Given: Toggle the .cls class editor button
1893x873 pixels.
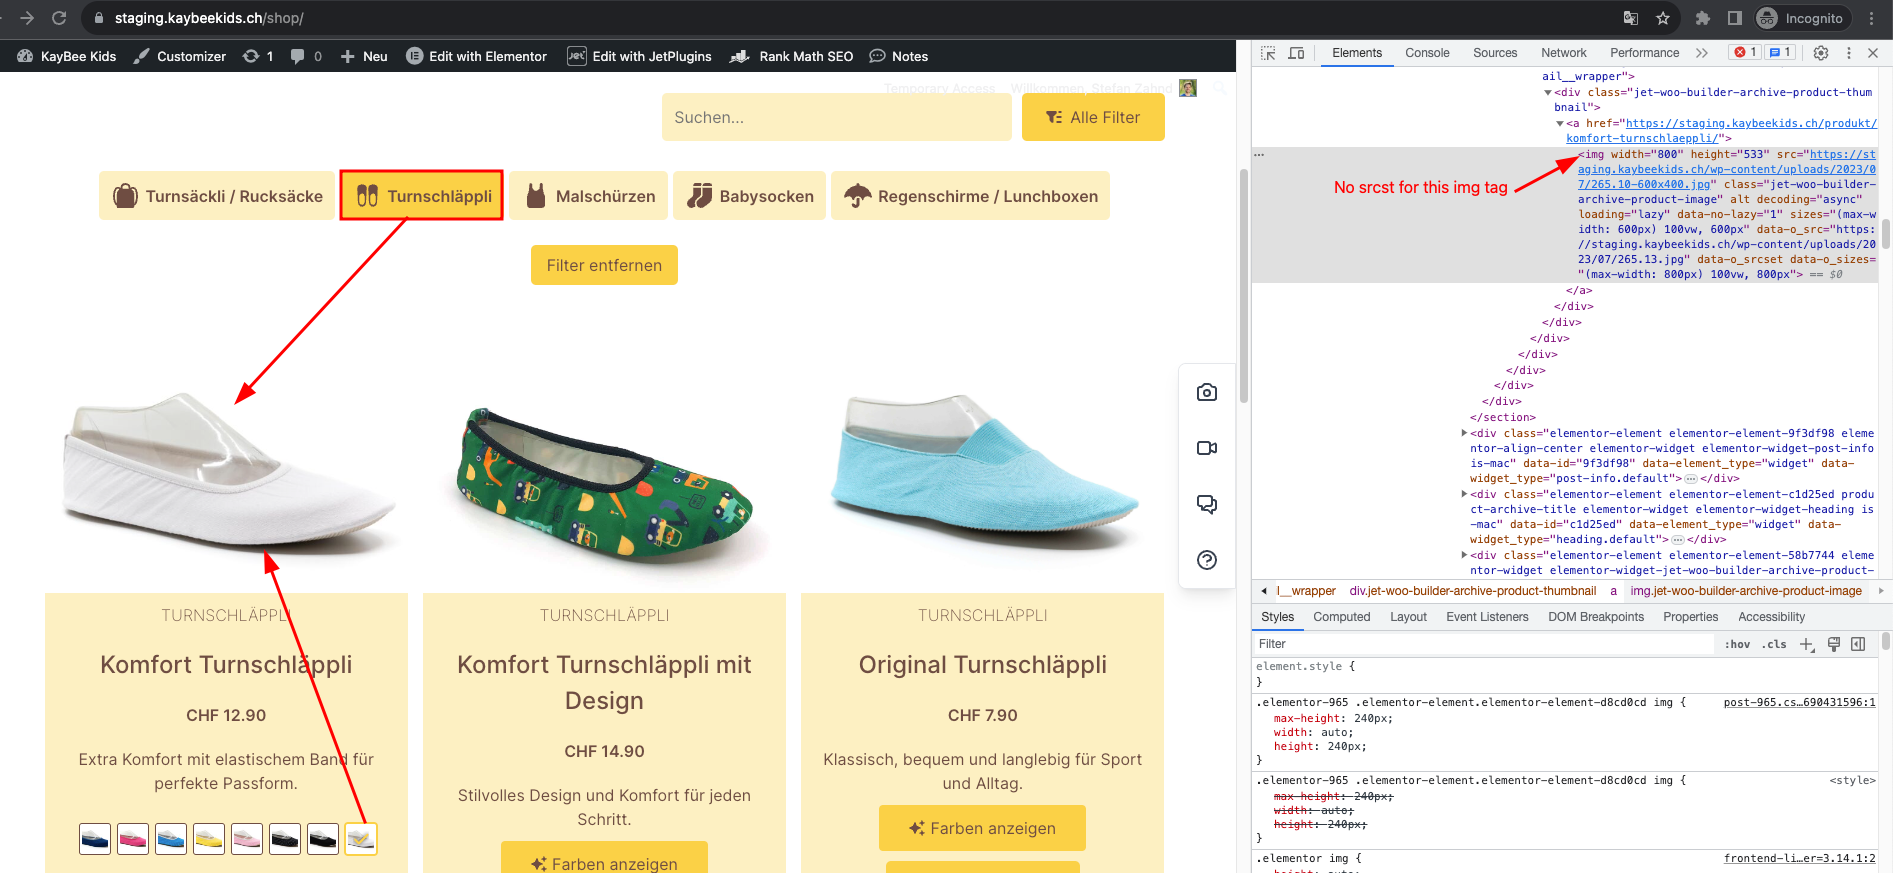Looking at the screenshot, I should point(1774,645).
